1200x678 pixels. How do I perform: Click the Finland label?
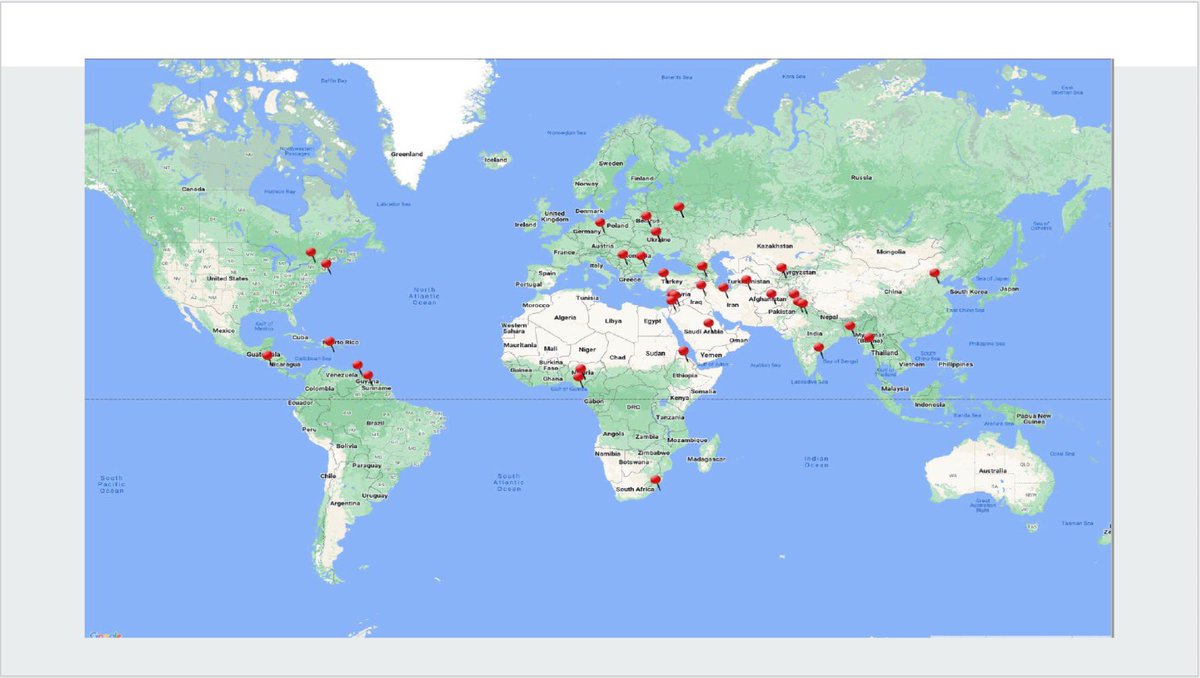click(642, 179)
